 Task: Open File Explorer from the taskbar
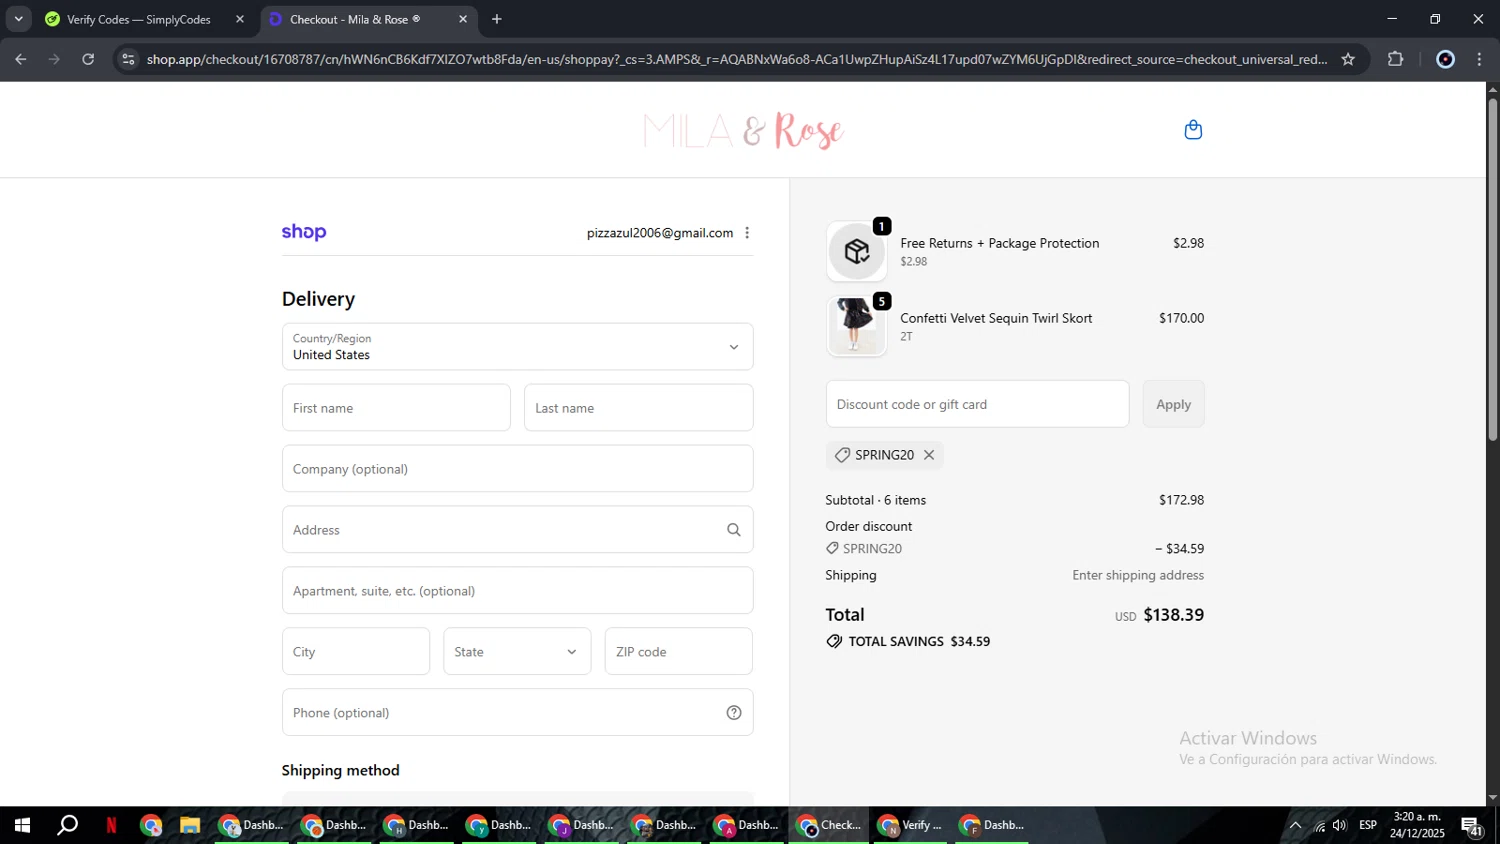tap(189, 825)
